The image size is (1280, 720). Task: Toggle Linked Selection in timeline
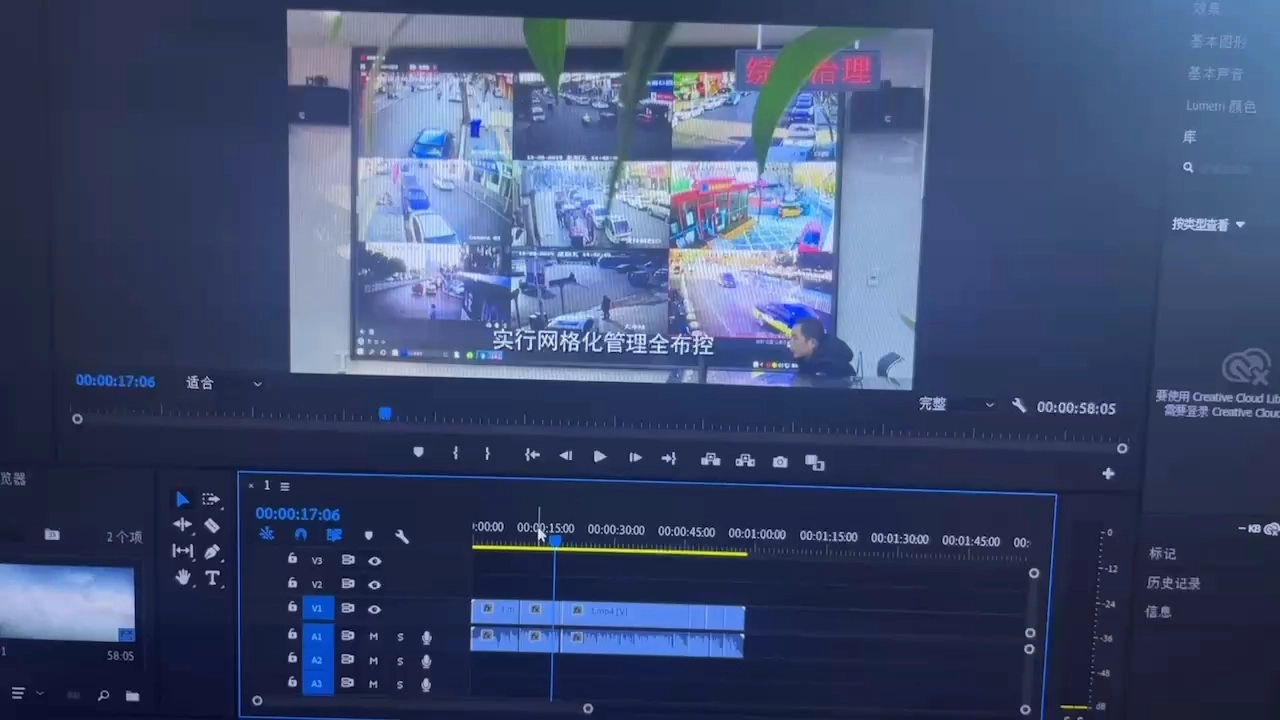click(334, 535)
